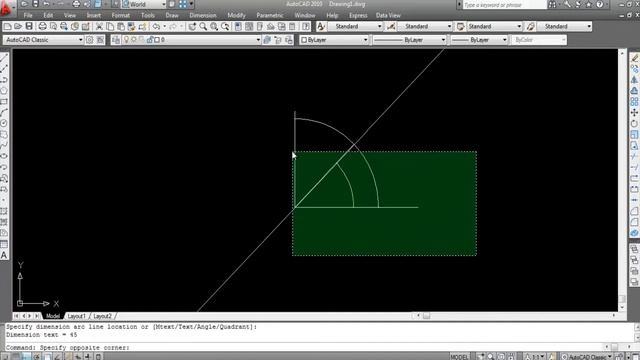Click the Copy icon in standard toolbar
The height and width of the screenshot is (360, 640).
coord(110,27)
